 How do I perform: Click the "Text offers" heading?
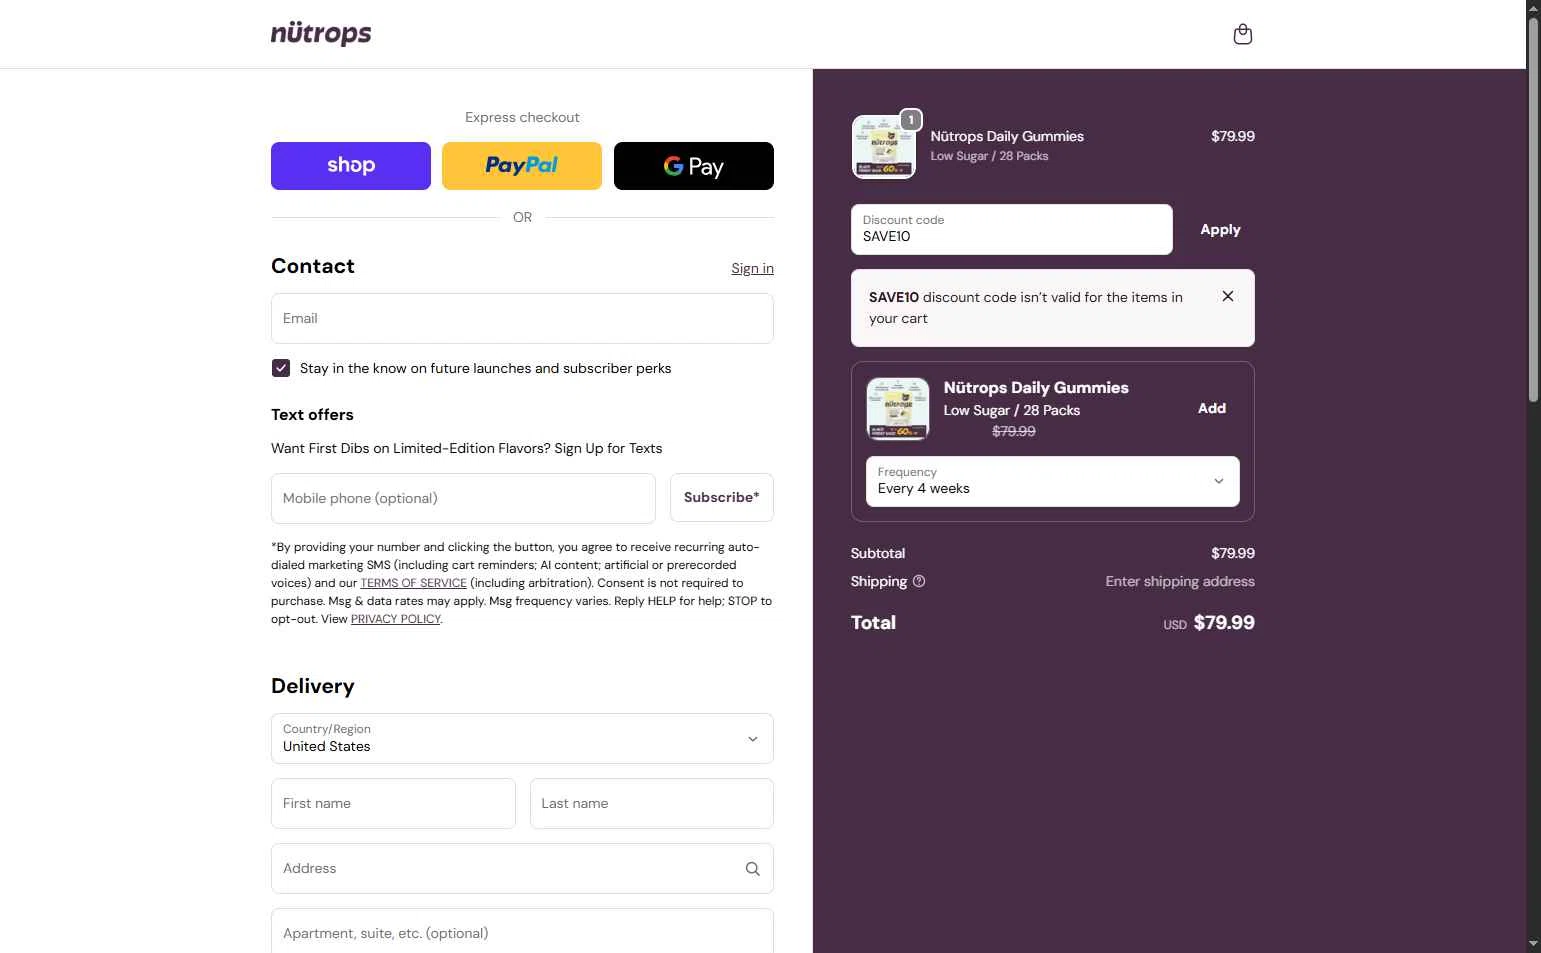click(x=312, y=414)
